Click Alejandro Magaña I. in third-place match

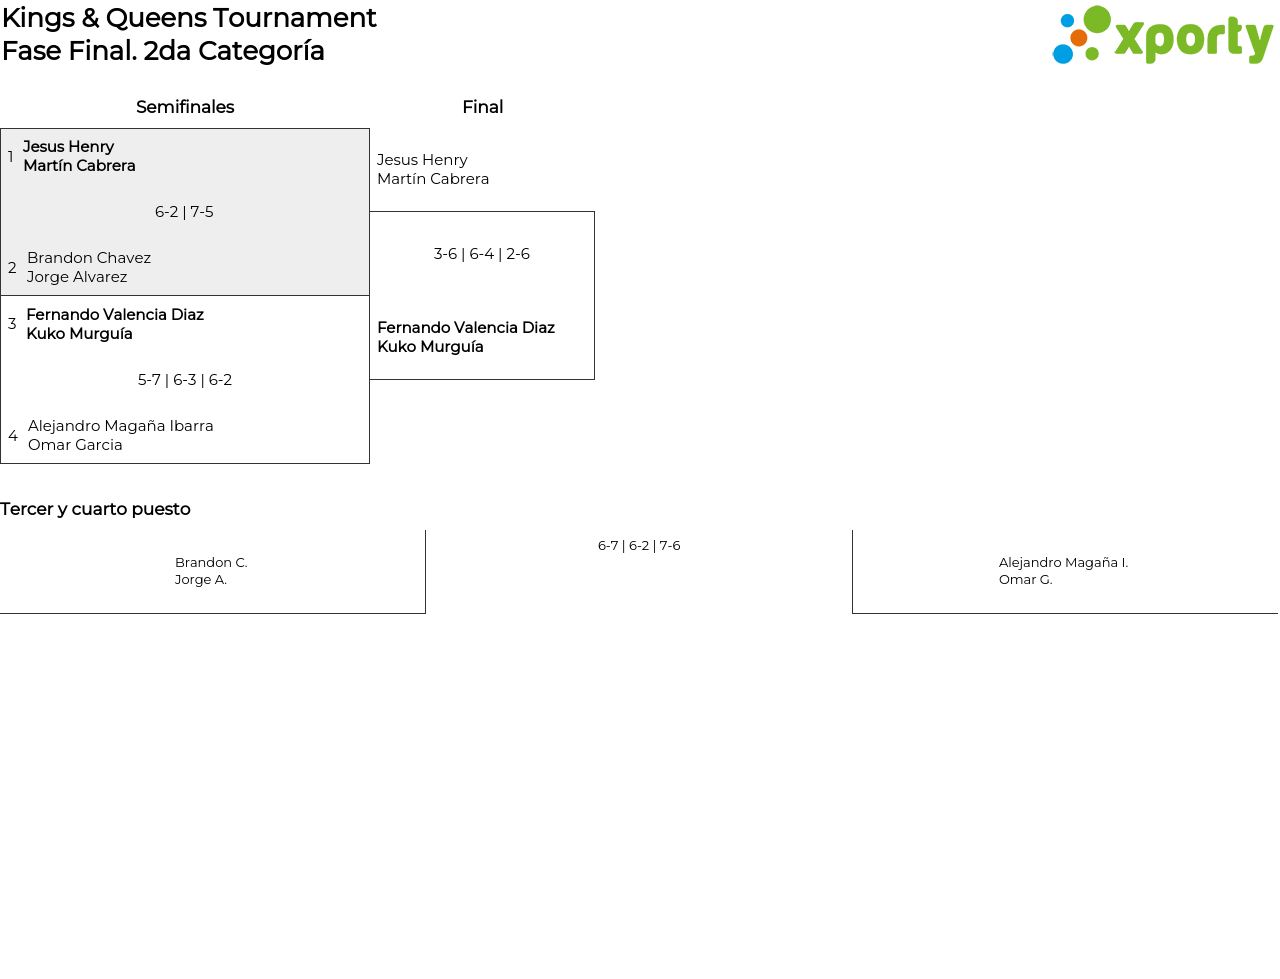pyautogui.click(x=1063, y=563)
